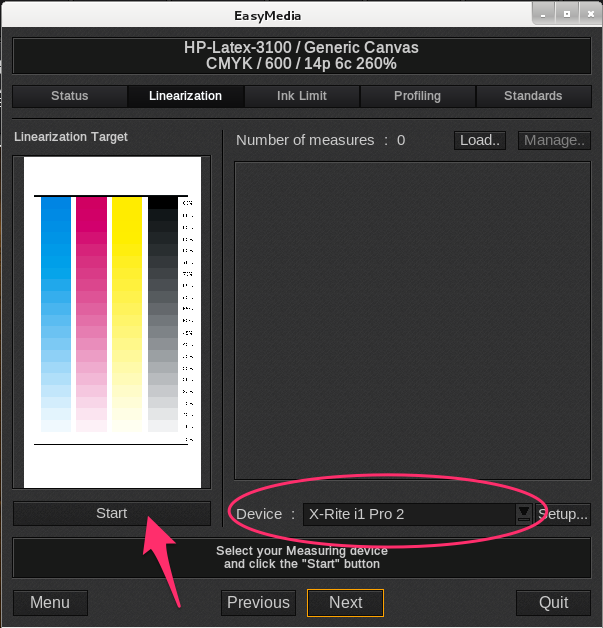Click the Load.. button

[481, 140]
